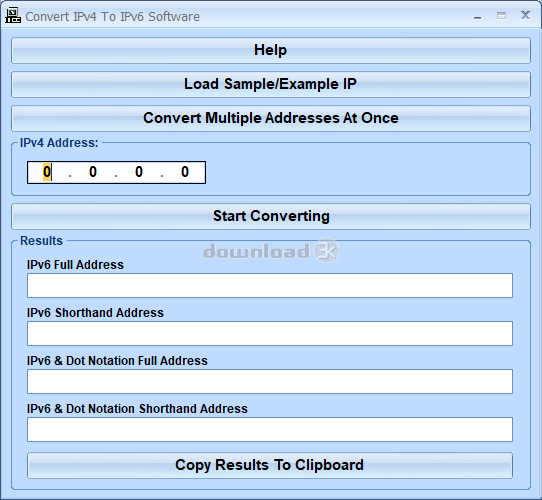The width and height of the screenshot is (542, 500).
Task: Open Convert Multiple Addresses At Once
Action: pyautogui.click(x=271, y=118)
